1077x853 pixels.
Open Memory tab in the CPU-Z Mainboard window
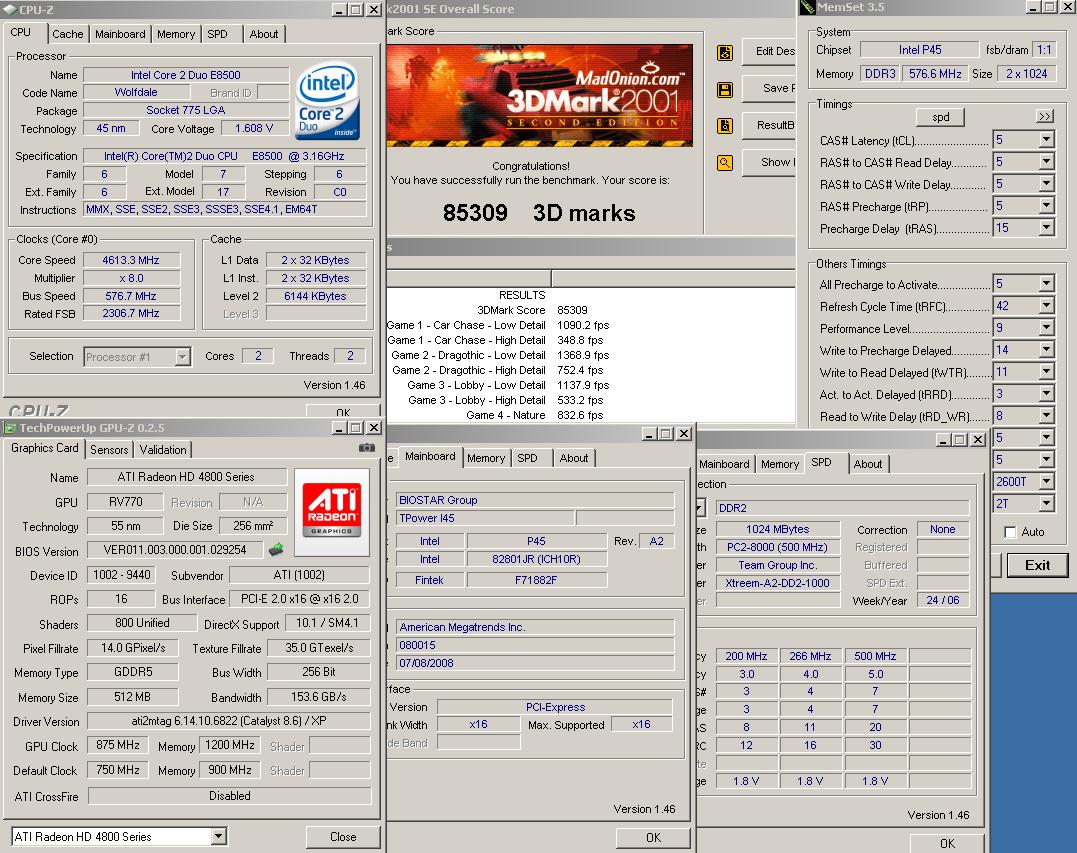click(x=486, y=458)
